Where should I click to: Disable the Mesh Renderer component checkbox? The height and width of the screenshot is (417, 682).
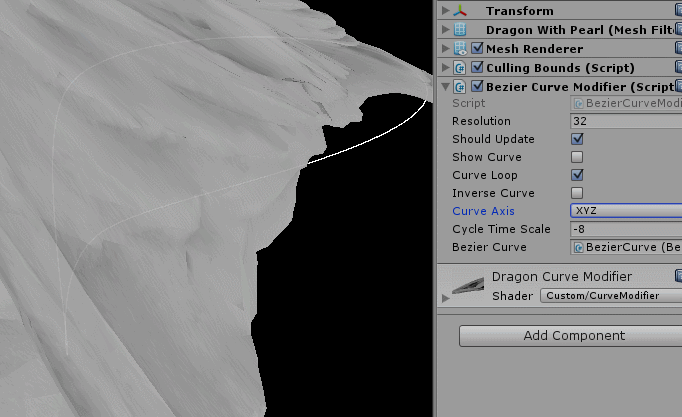477,48
